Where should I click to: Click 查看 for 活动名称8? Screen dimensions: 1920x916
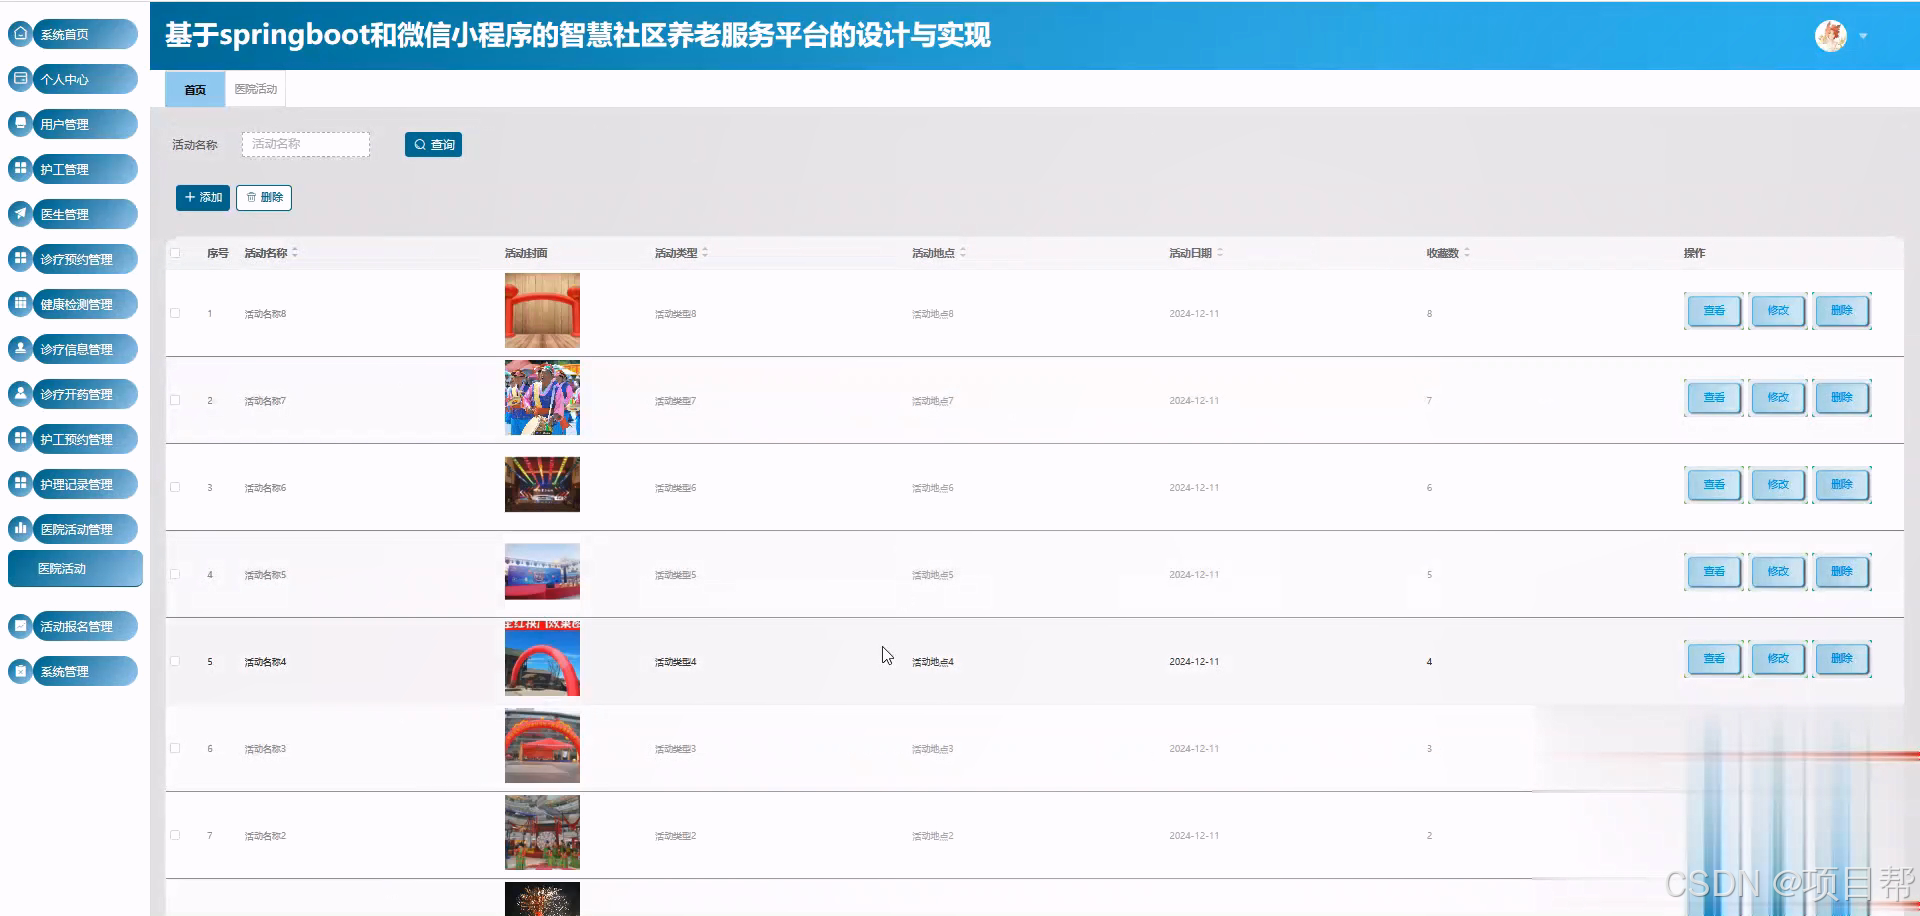click(1714, 311)
